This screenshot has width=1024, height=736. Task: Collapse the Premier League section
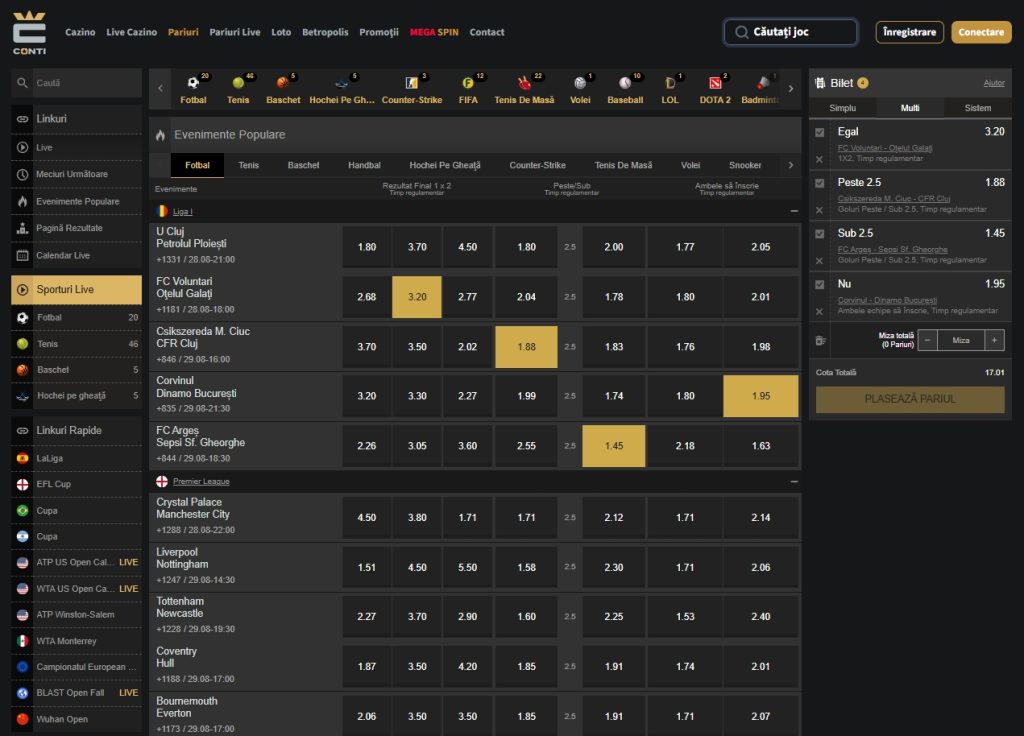tap(793, 481)
